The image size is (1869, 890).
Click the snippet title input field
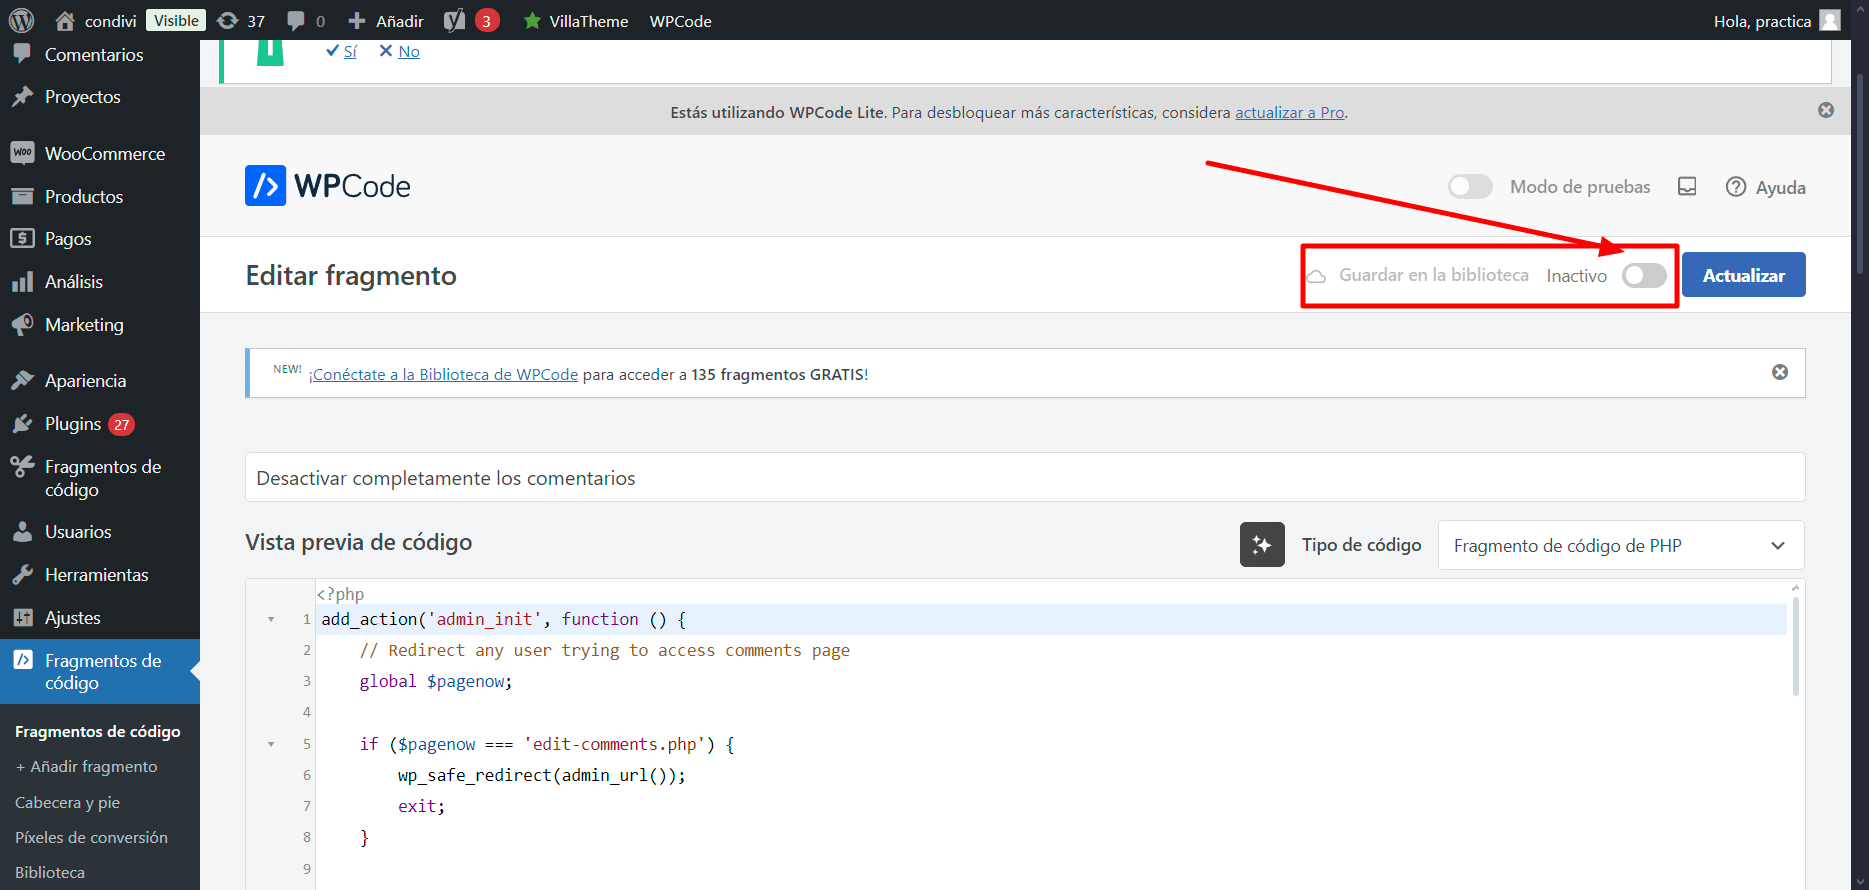[1025, 478]
